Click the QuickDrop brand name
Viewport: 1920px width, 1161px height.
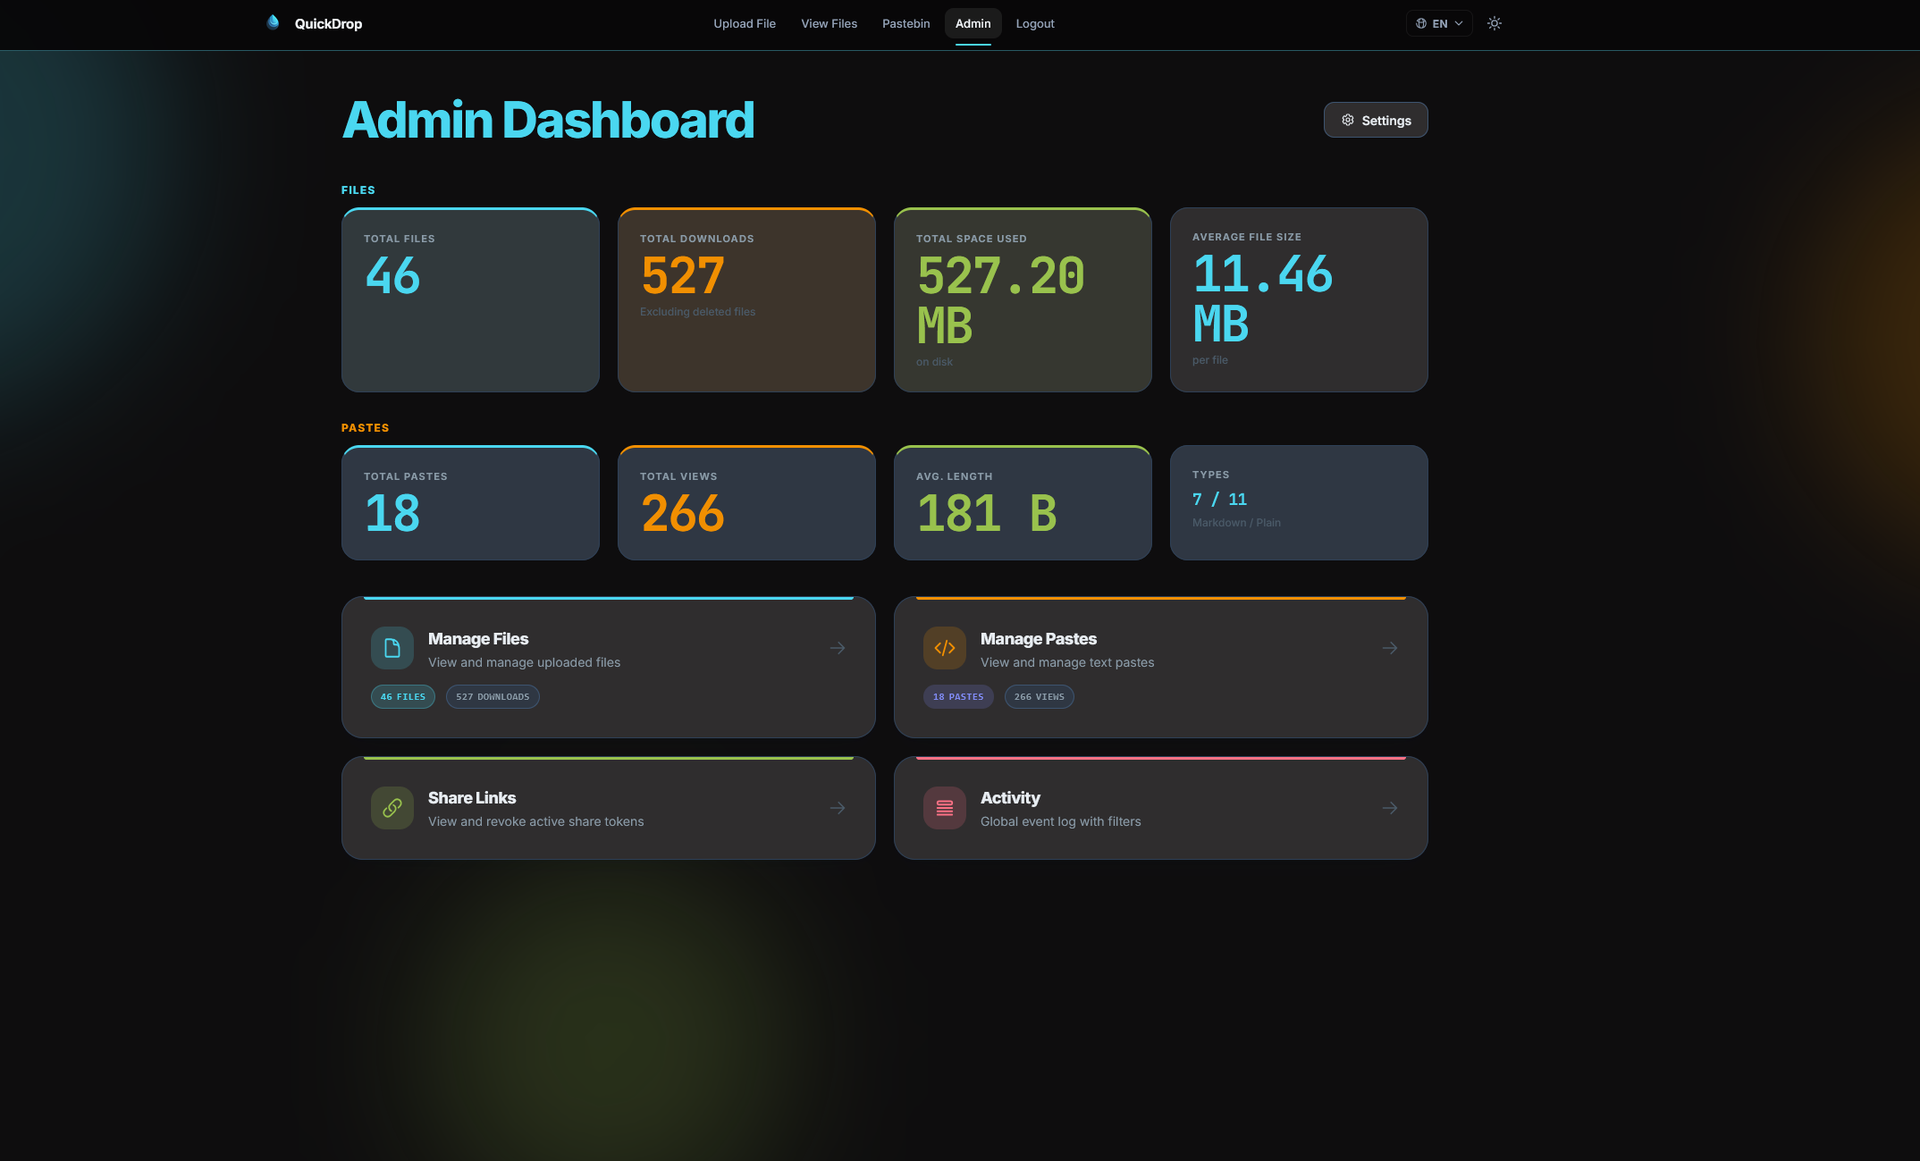[x=328, y=23]
